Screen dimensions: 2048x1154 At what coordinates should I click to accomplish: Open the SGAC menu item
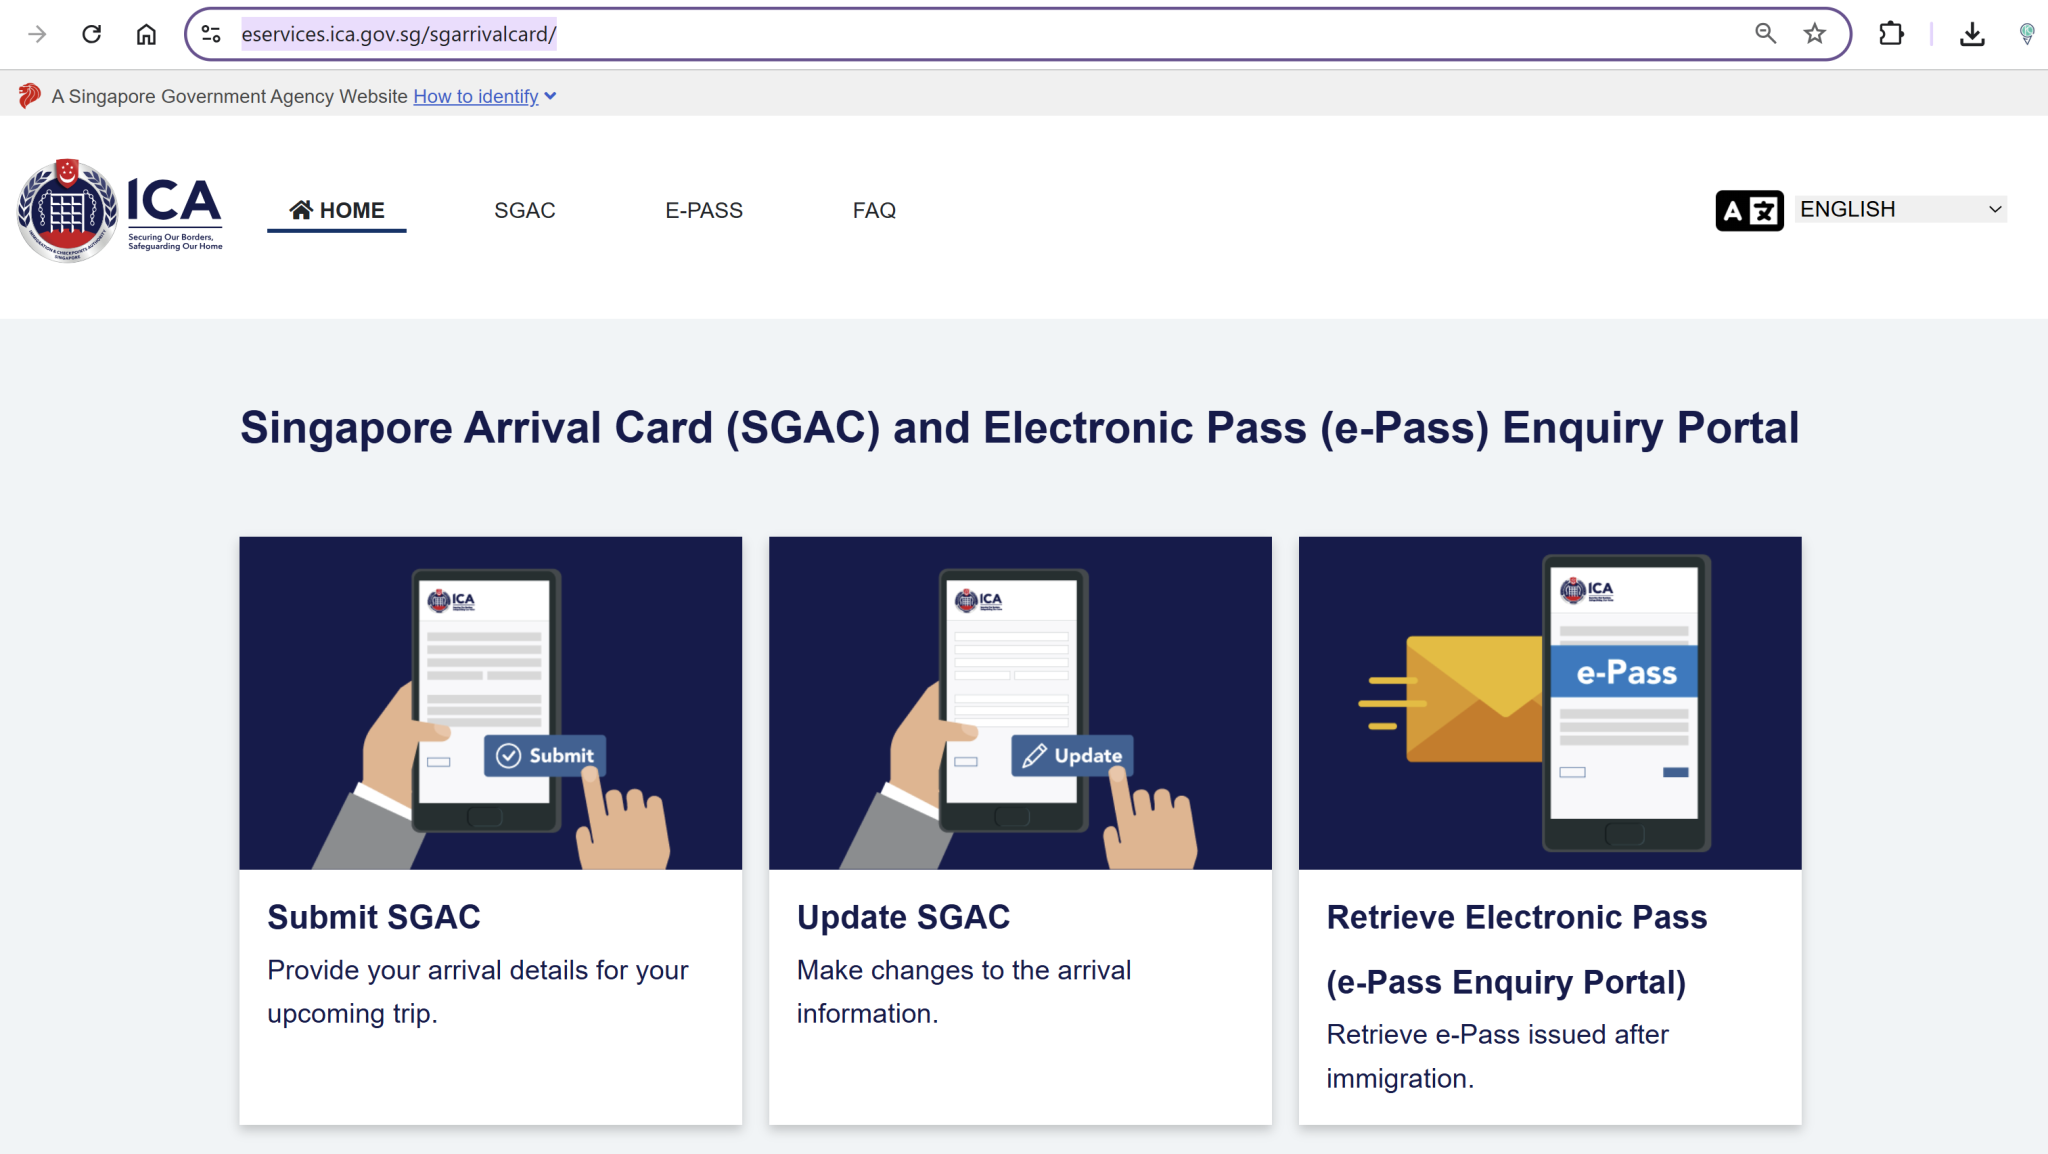(524, 210)
